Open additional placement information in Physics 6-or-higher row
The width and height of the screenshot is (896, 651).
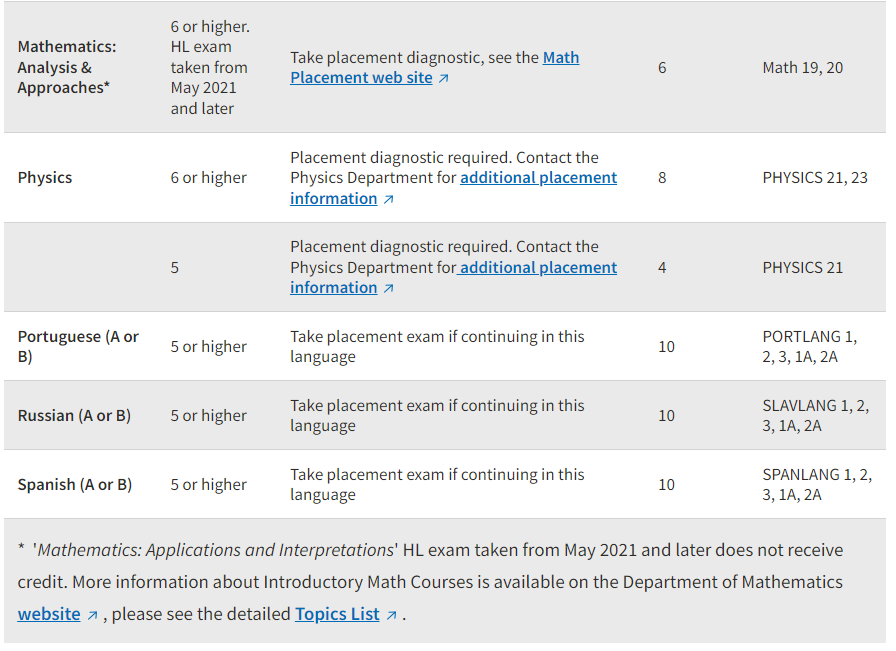click(x=453, y=189)
